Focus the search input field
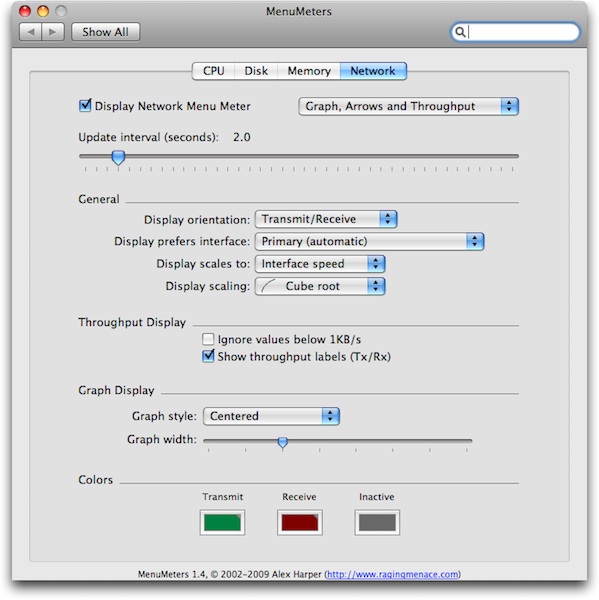The width and height of the screenshot is (599, 600). click(x=515, y=32)
